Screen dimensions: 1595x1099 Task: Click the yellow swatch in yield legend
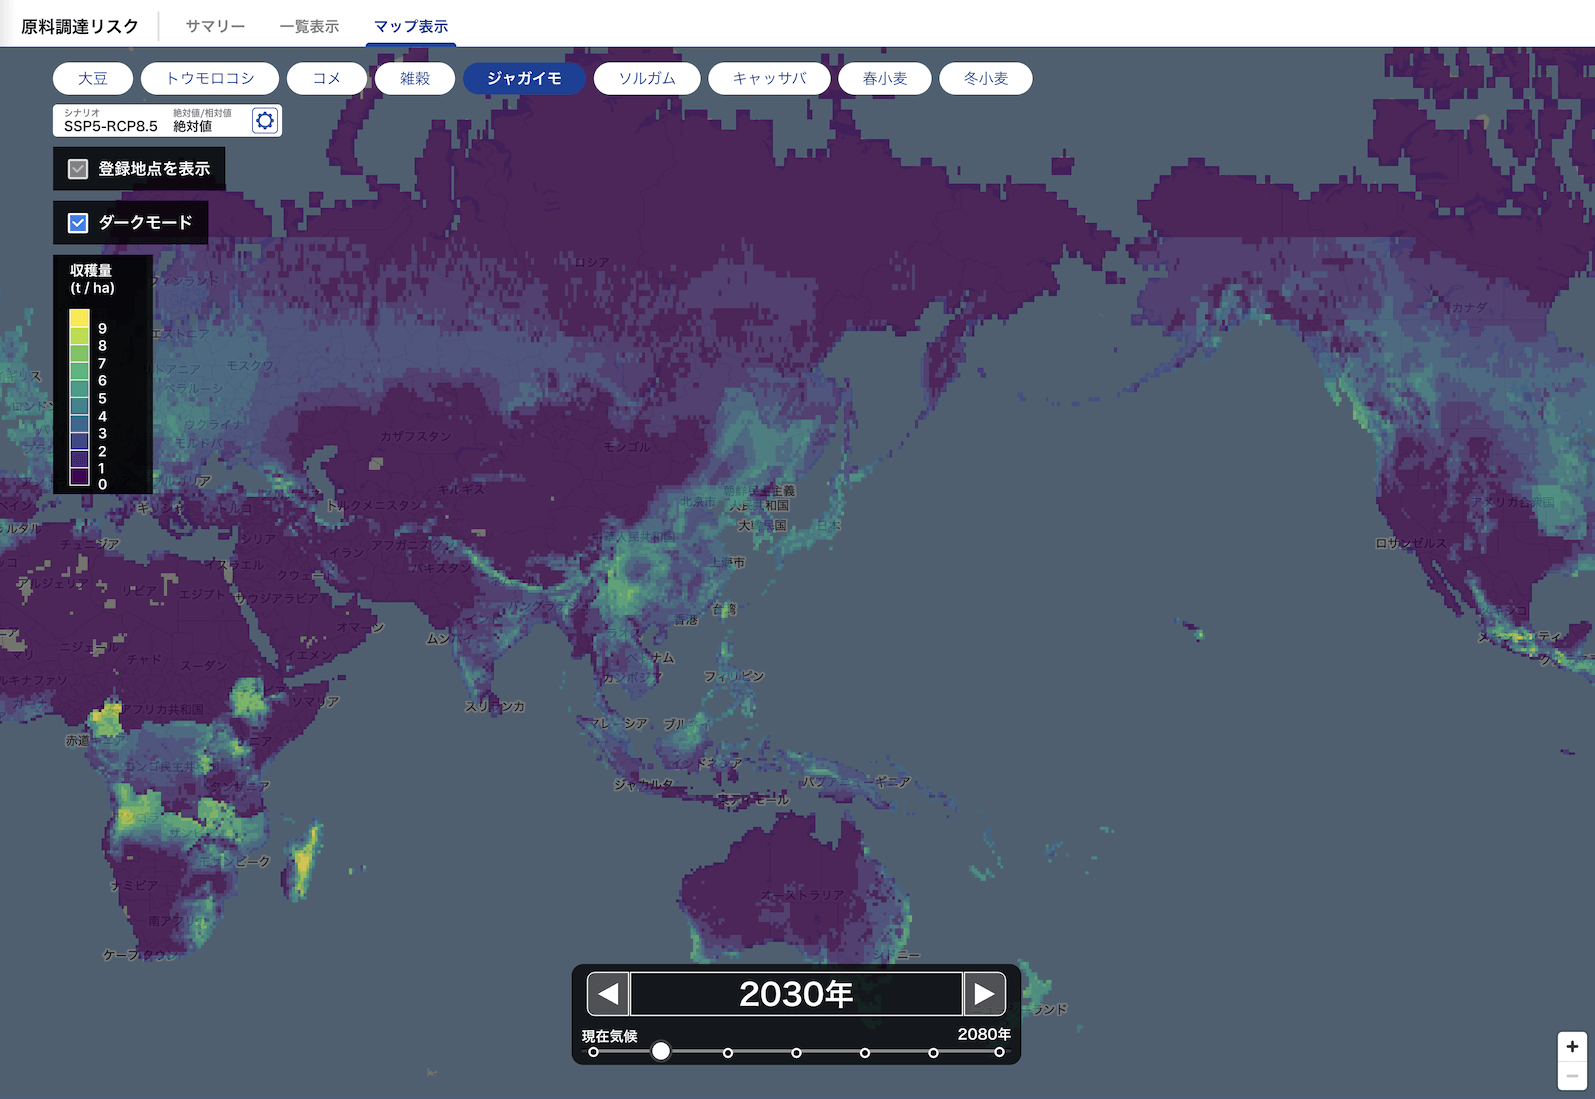tap(79, 319)
